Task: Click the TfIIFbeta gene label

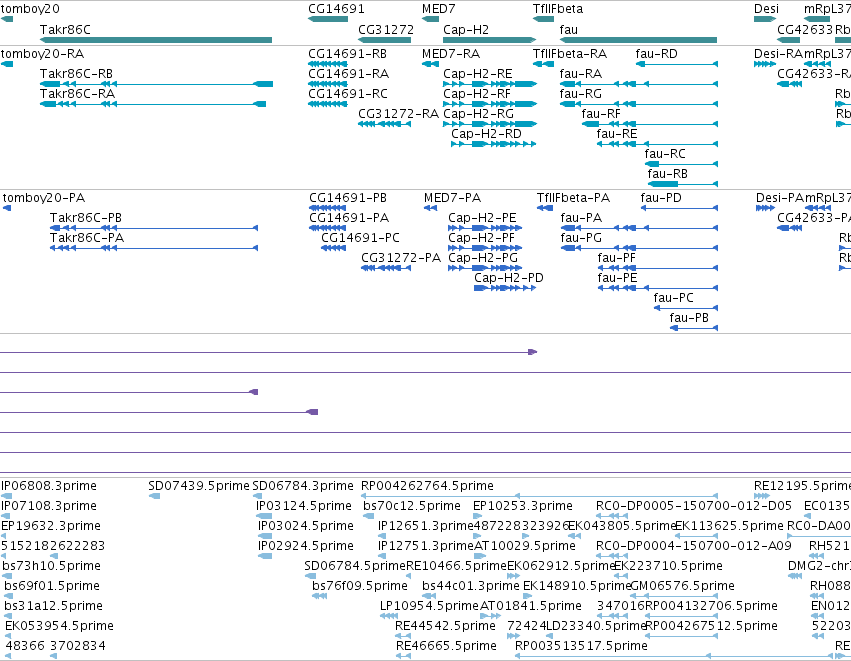Action: 558,9
